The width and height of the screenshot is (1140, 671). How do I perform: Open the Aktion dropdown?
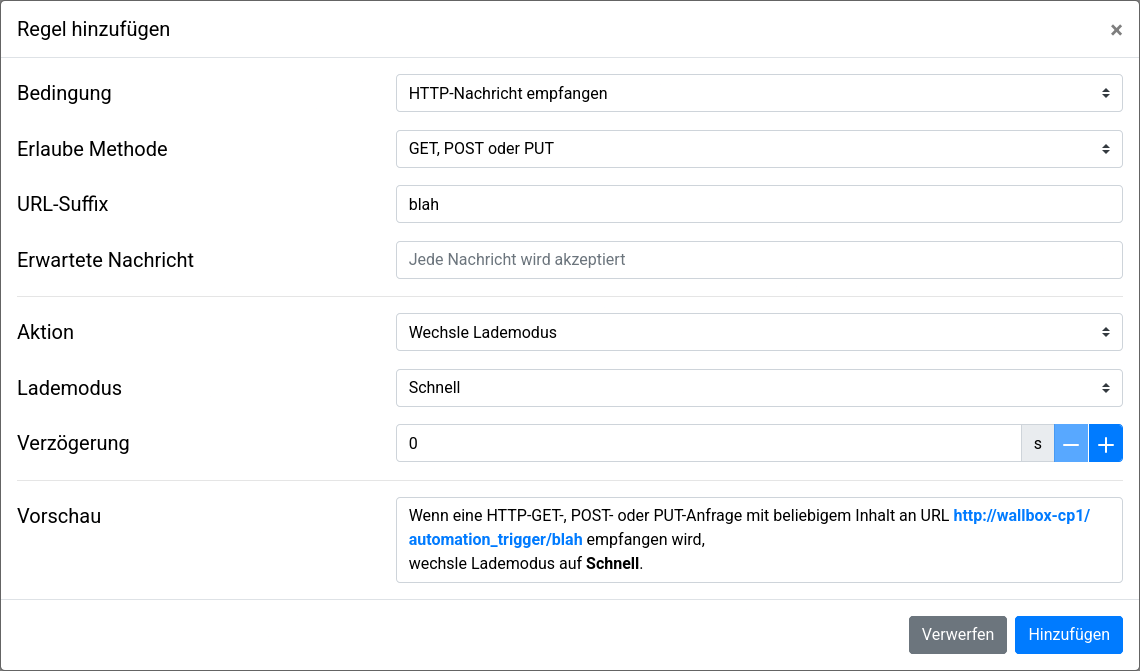coord(759,332)
